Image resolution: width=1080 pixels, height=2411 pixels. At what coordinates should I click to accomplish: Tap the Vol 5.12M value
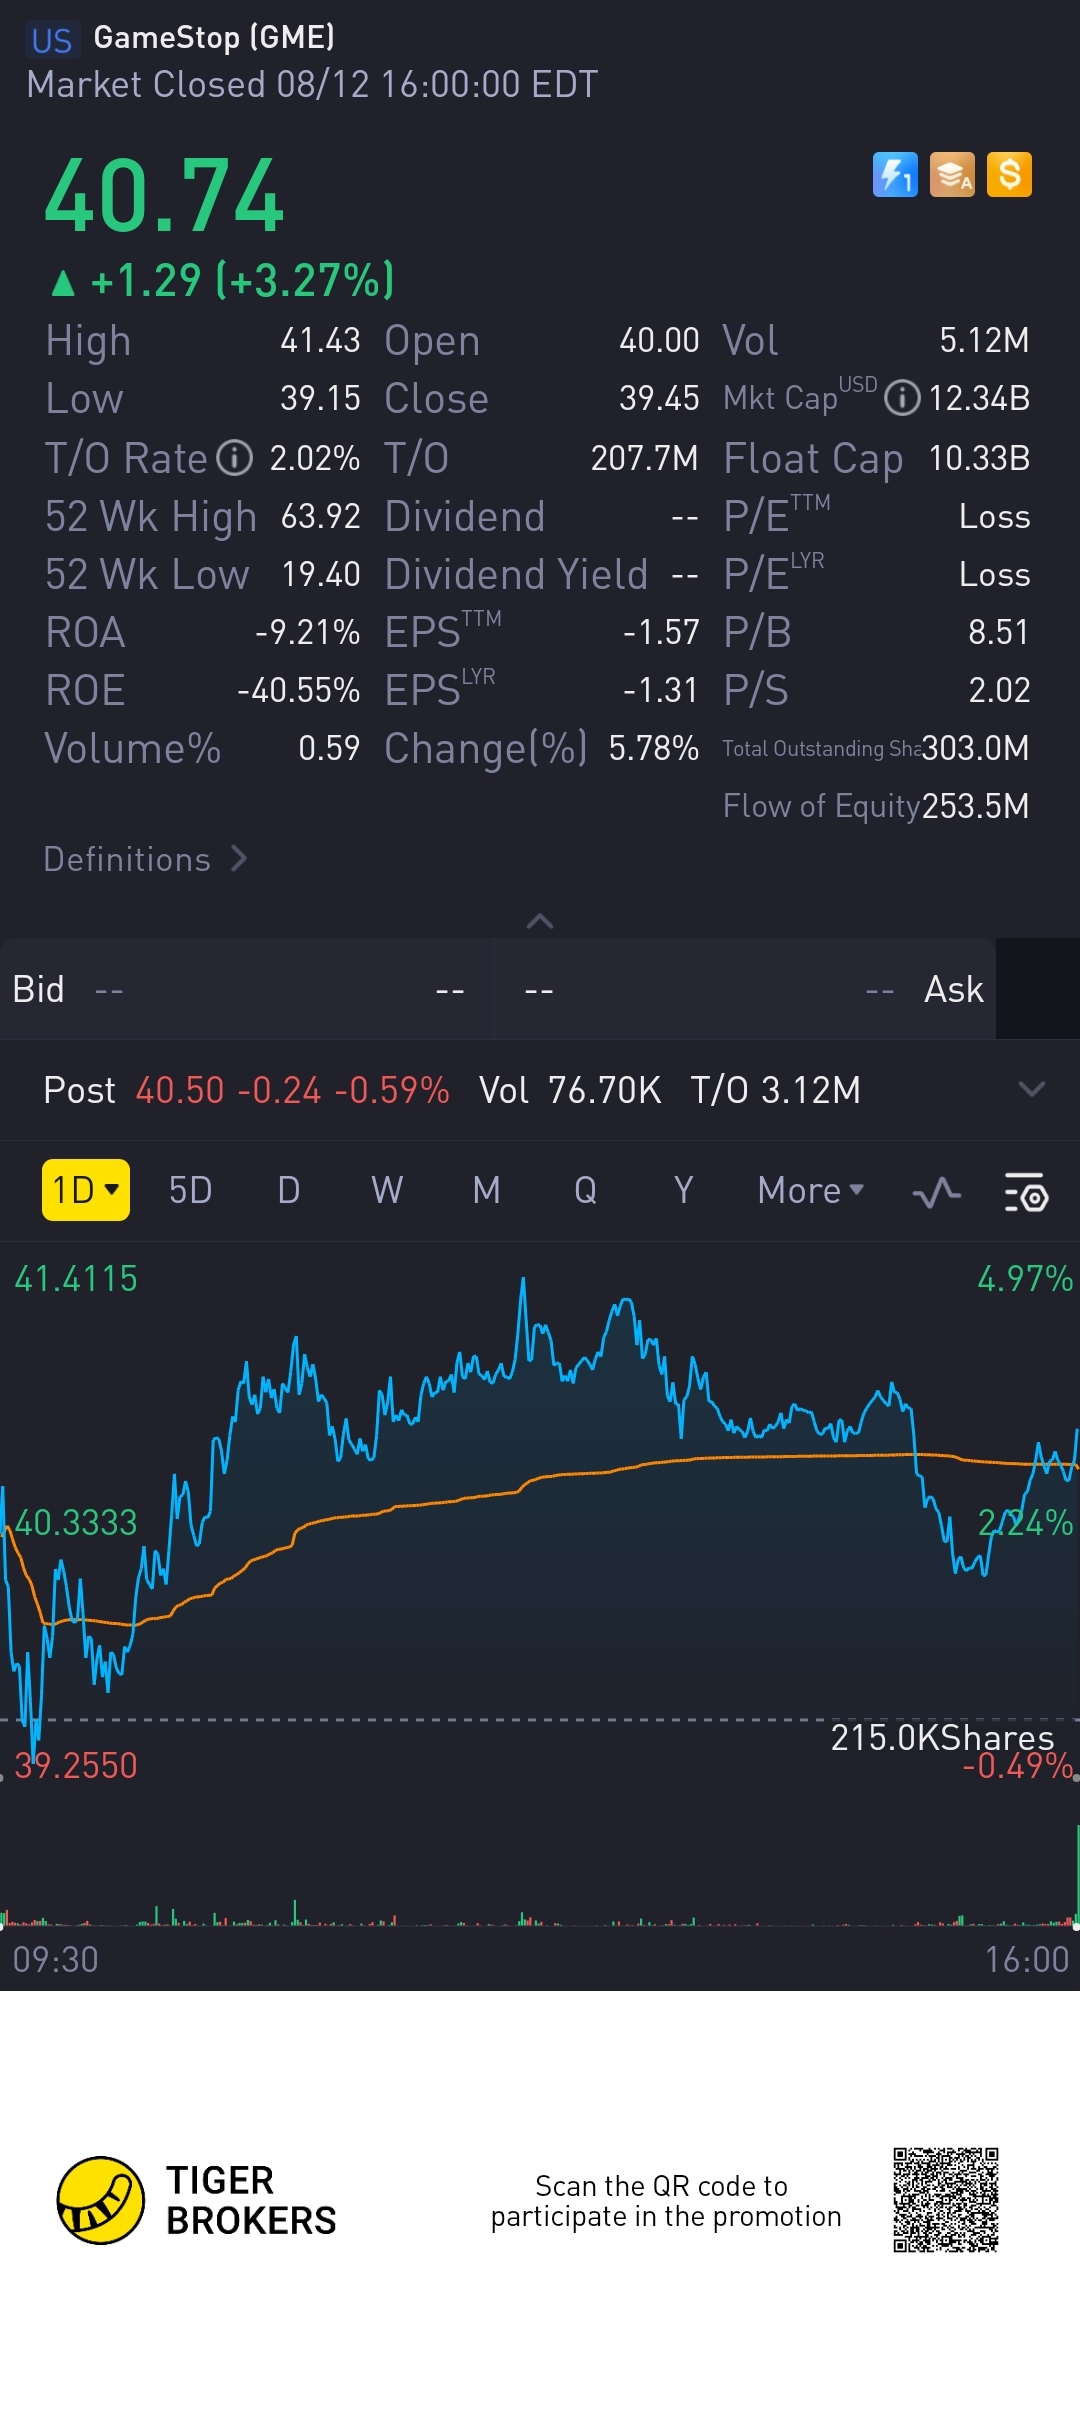[984, 340]
